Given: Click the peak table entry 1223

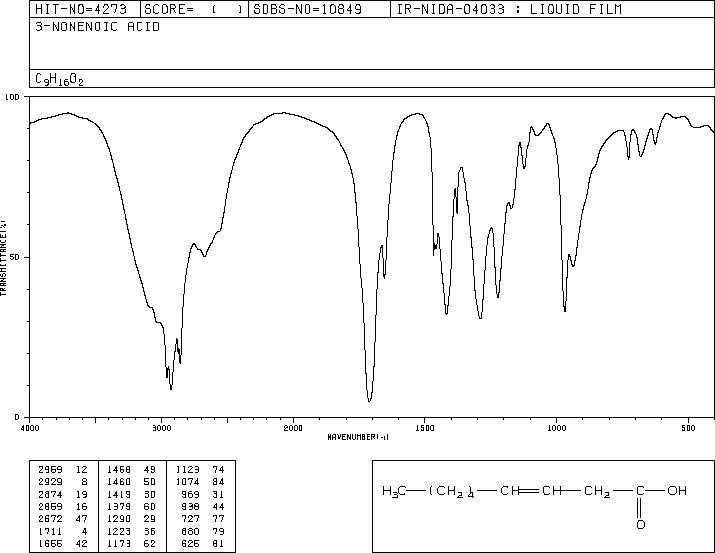Looking at the screenshot, I should point(119,531).
